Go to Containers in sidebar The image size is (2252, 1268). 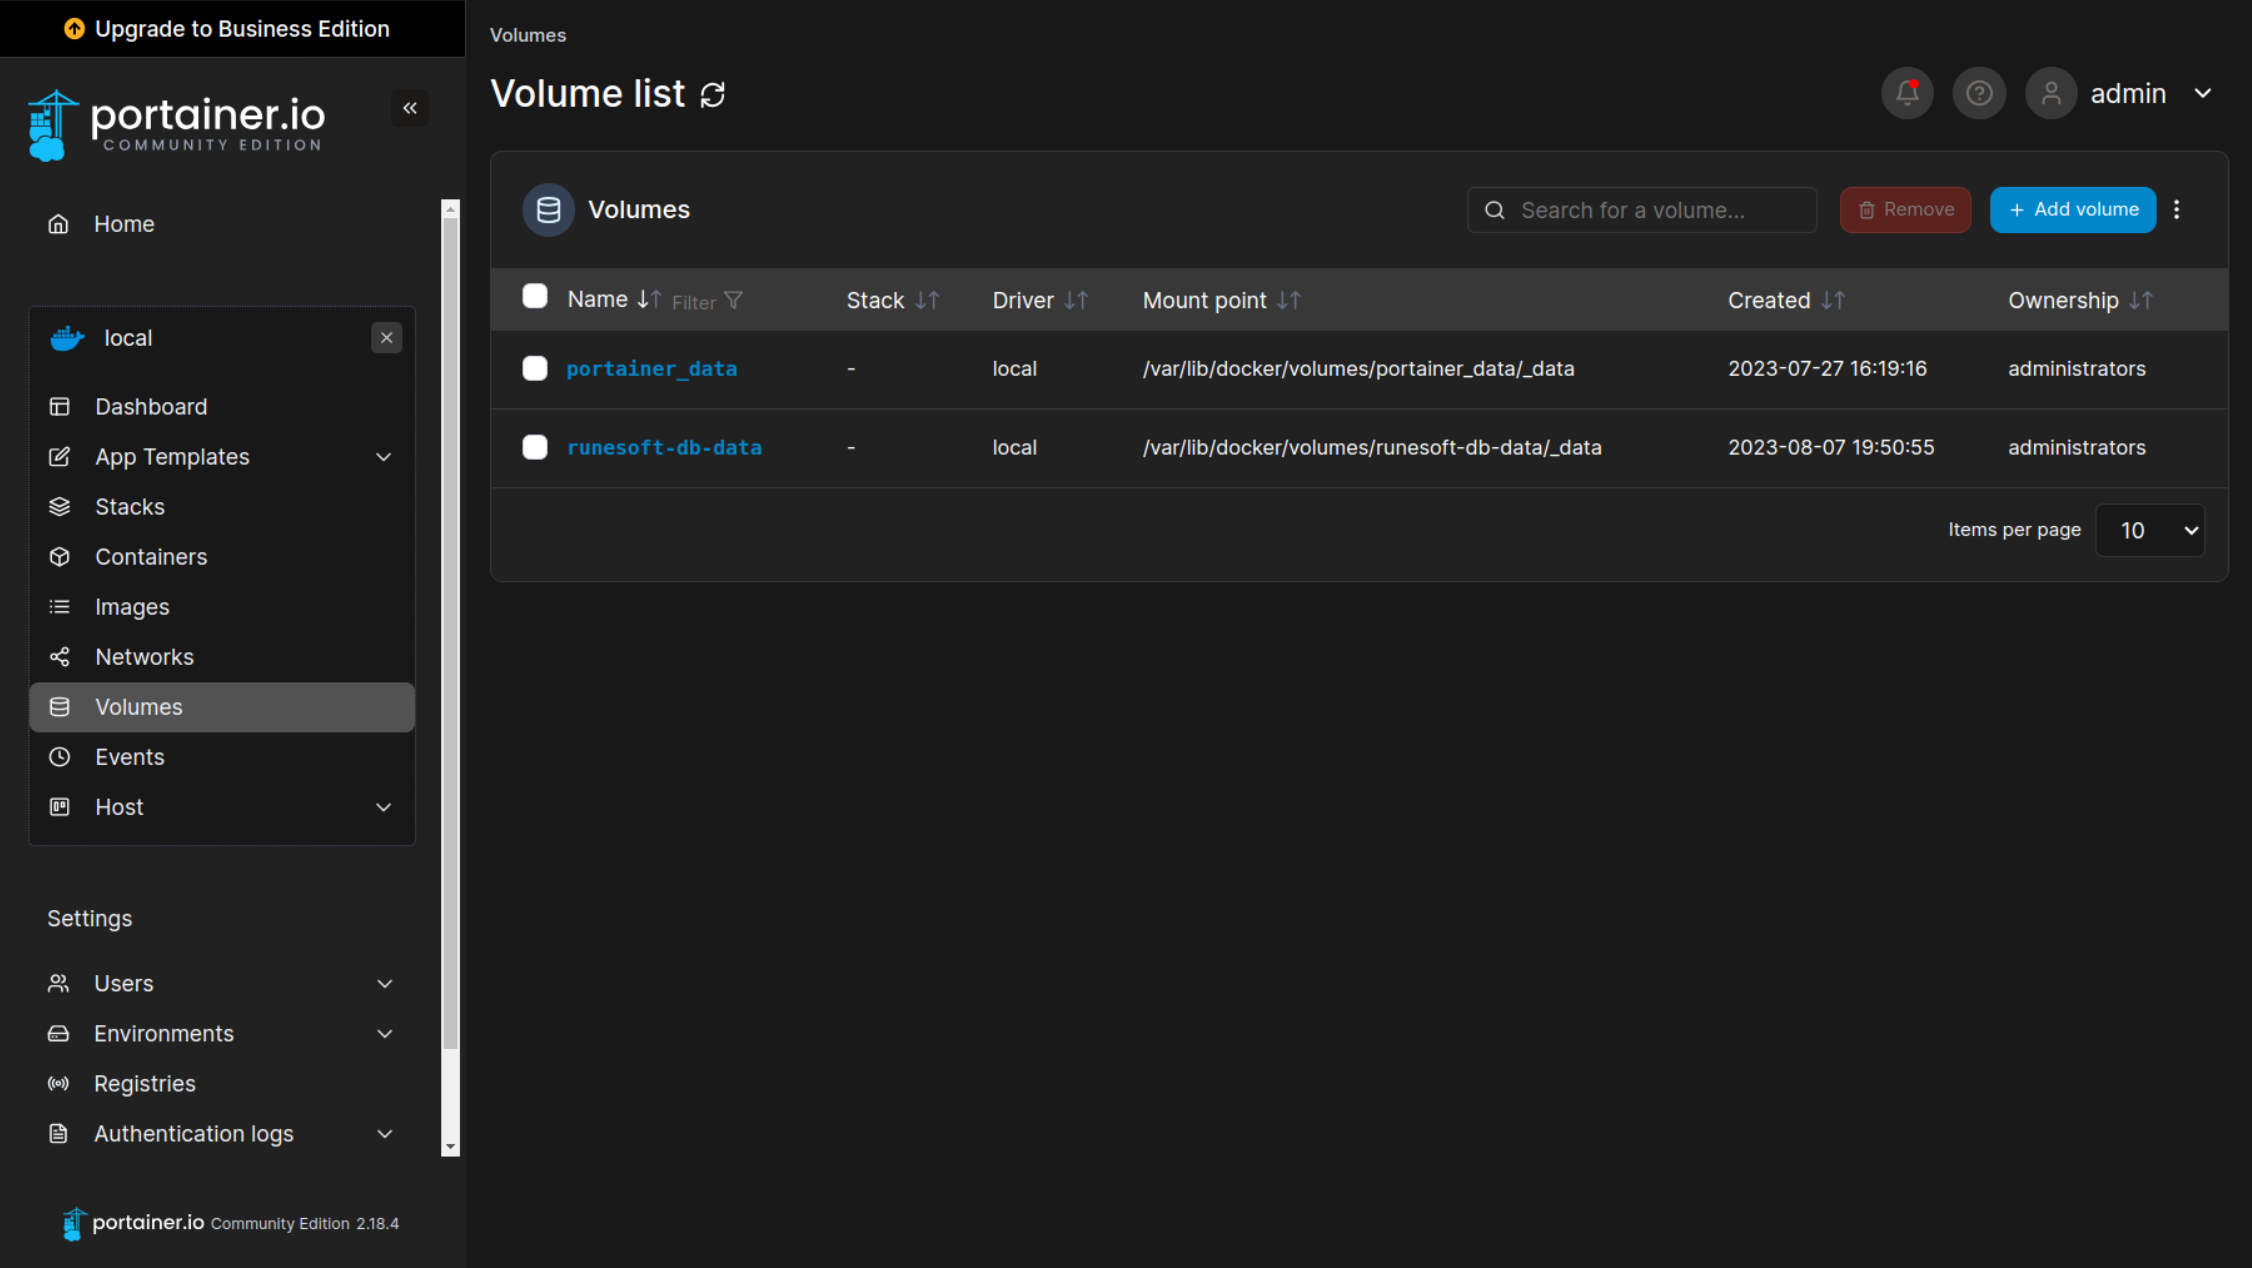coord(151,557)
